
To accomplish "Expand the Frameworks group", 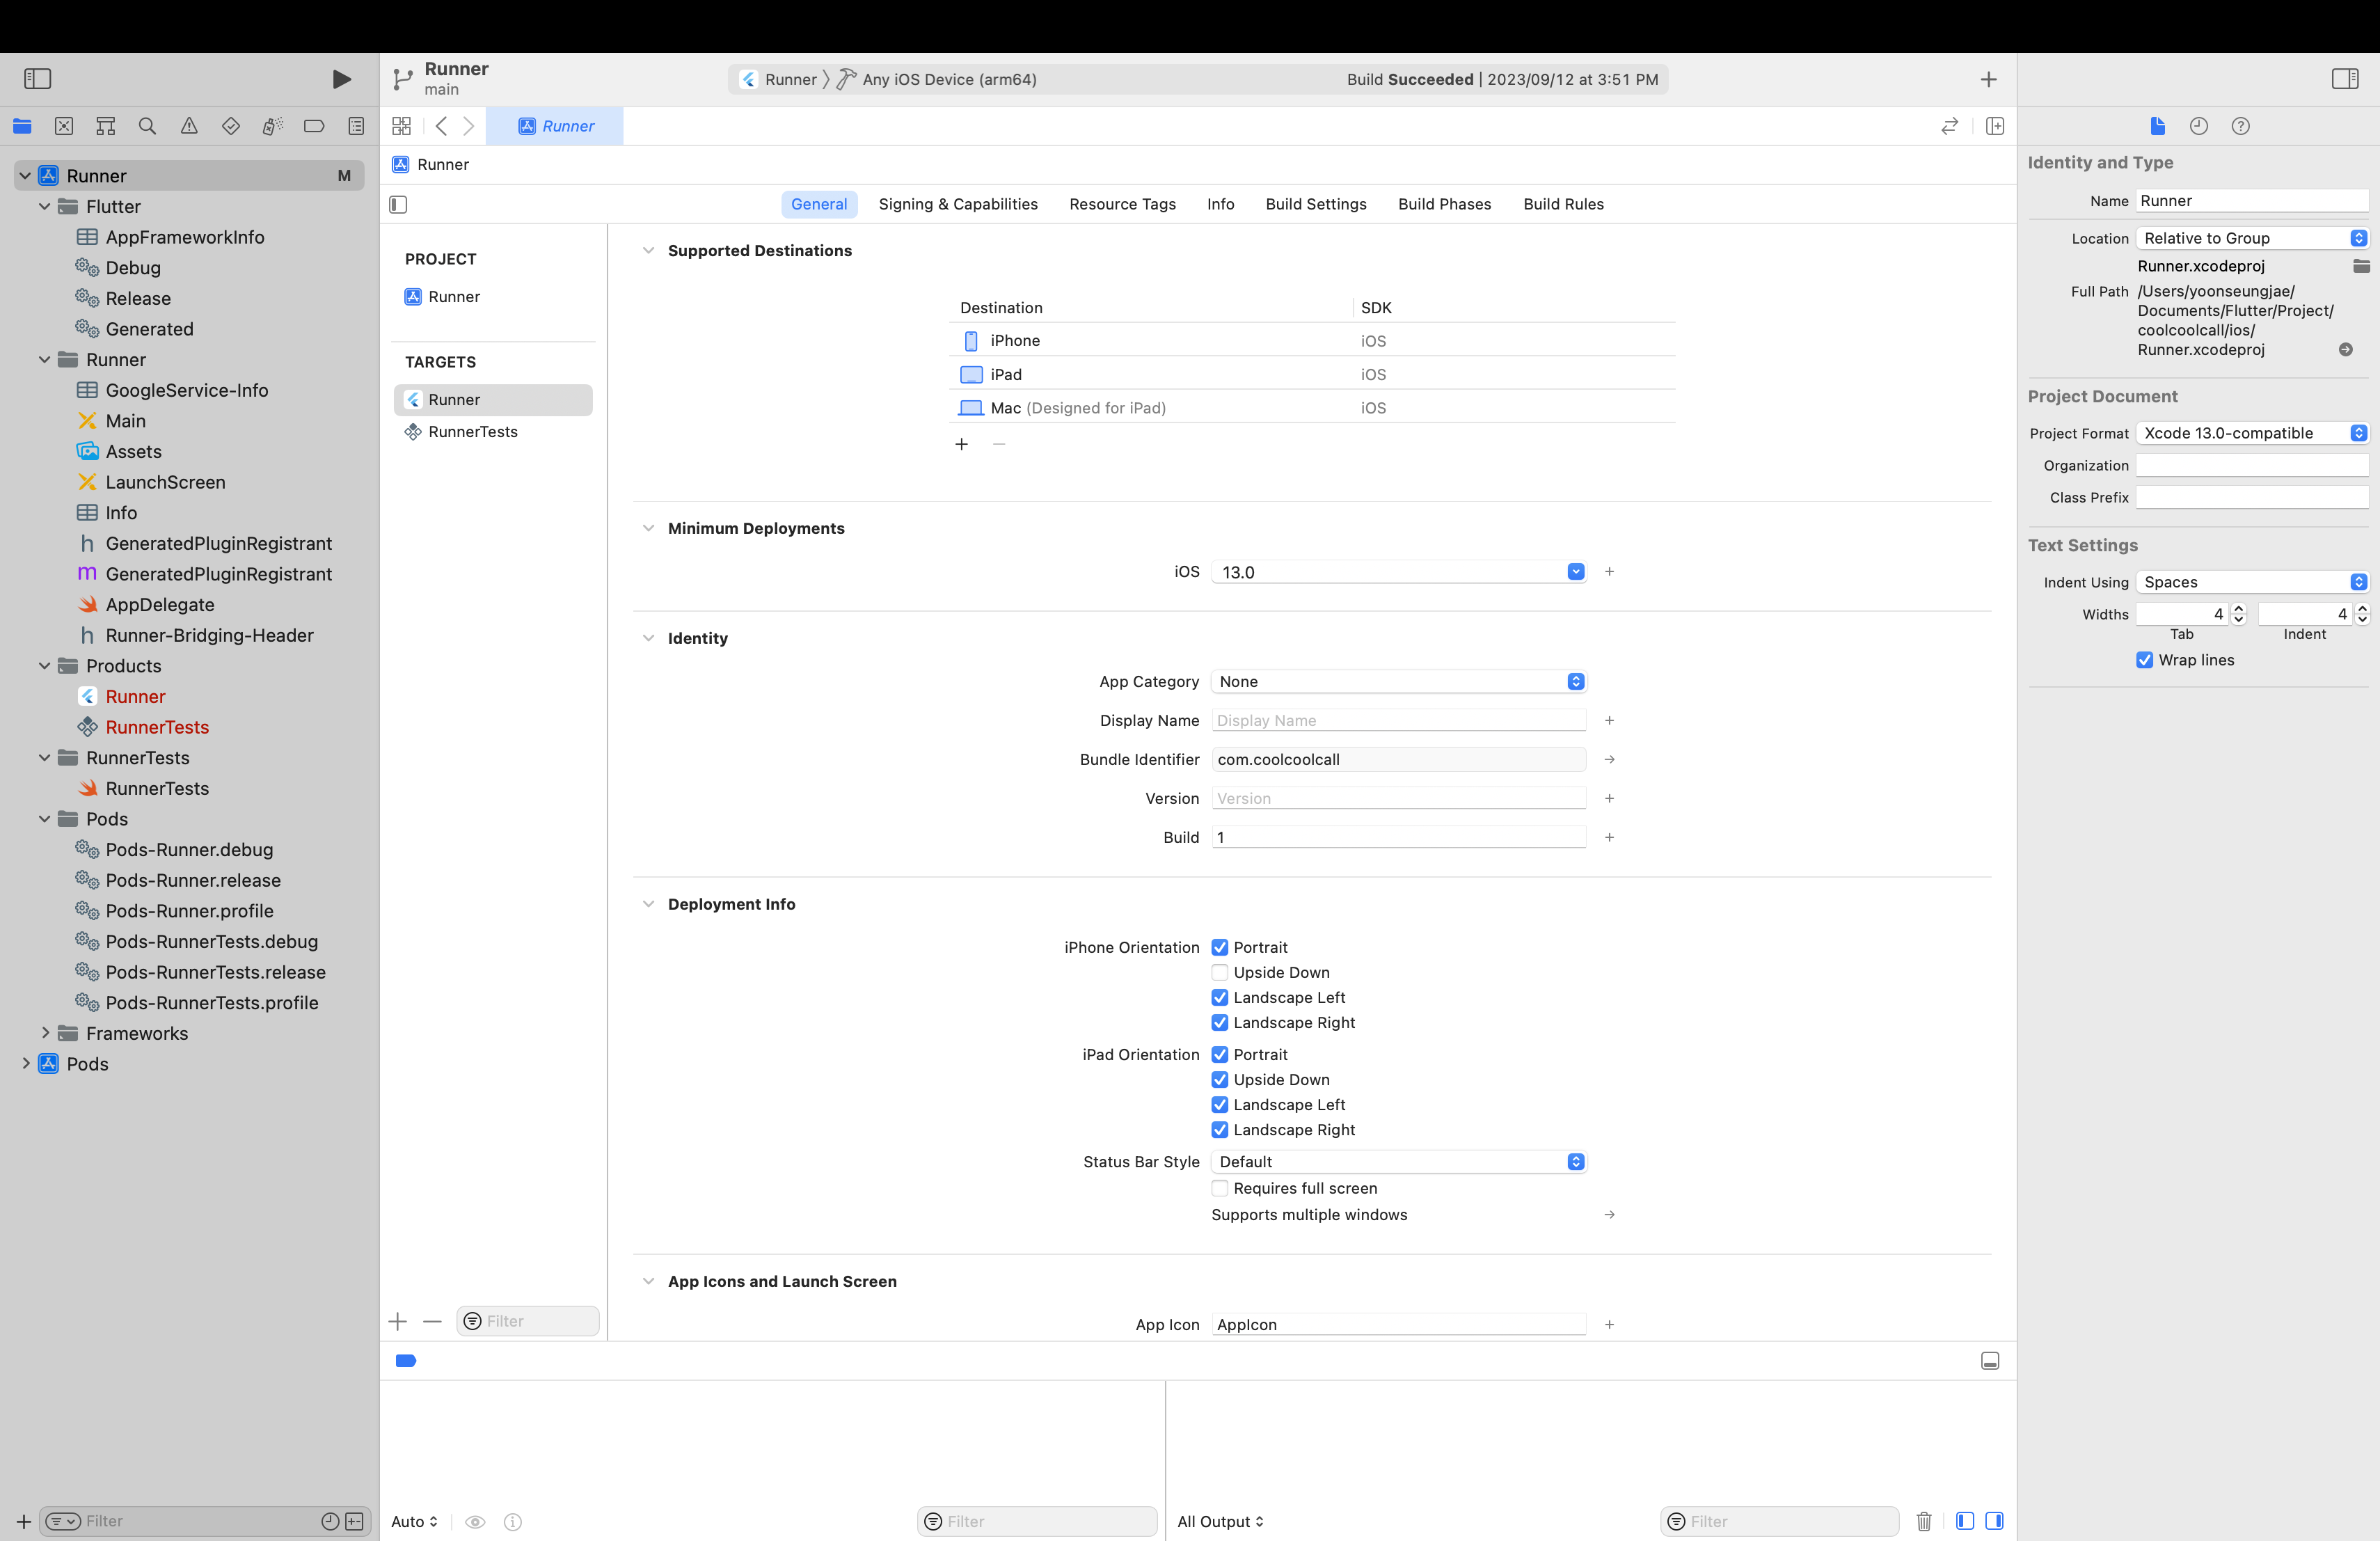I will (x=44, y=1033).
